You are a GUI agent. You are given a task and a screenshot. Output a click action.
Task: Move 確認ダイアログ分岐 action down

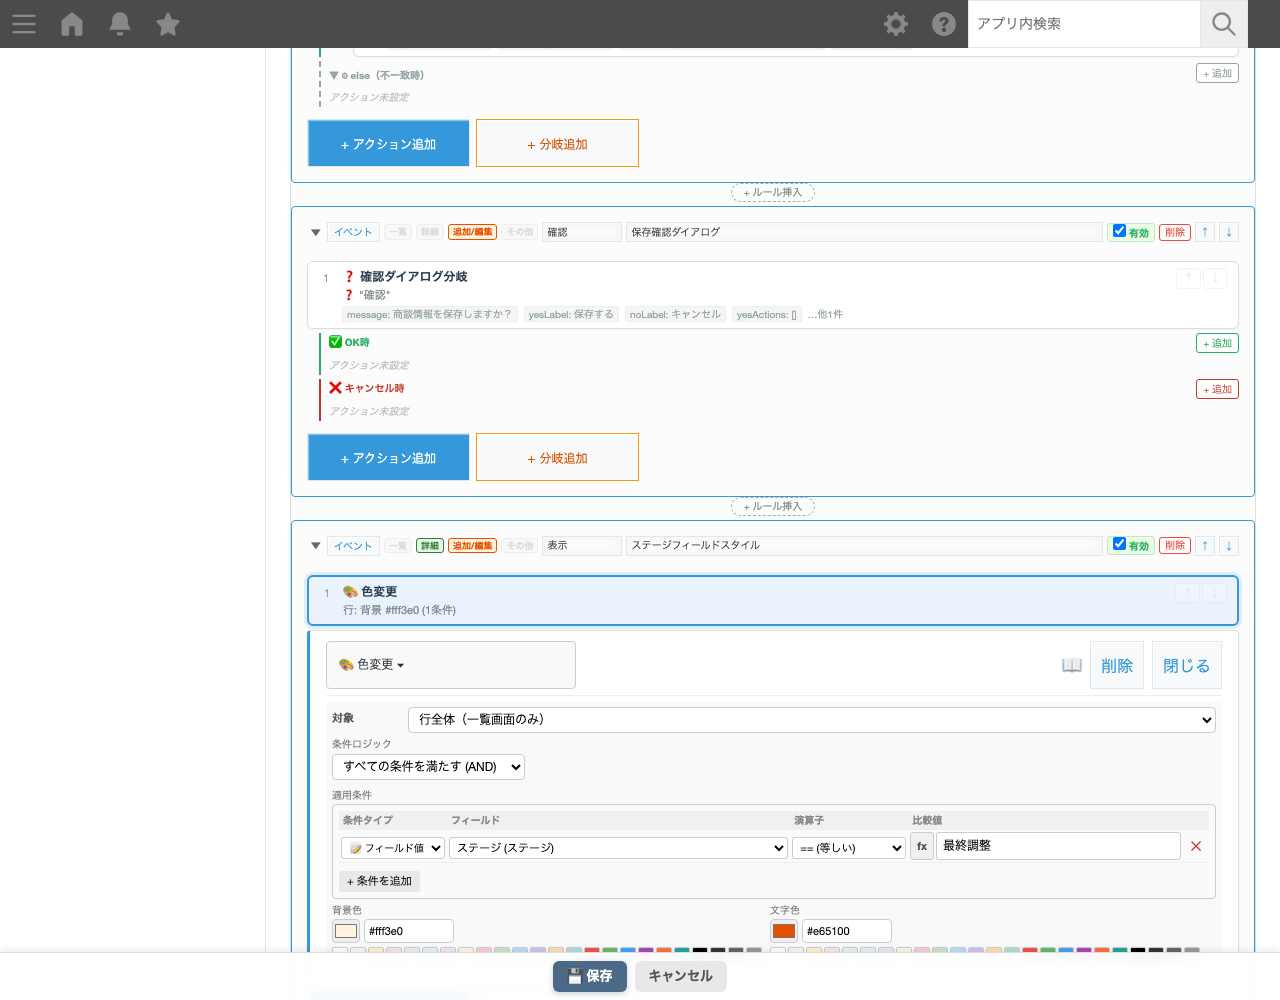1215,278
